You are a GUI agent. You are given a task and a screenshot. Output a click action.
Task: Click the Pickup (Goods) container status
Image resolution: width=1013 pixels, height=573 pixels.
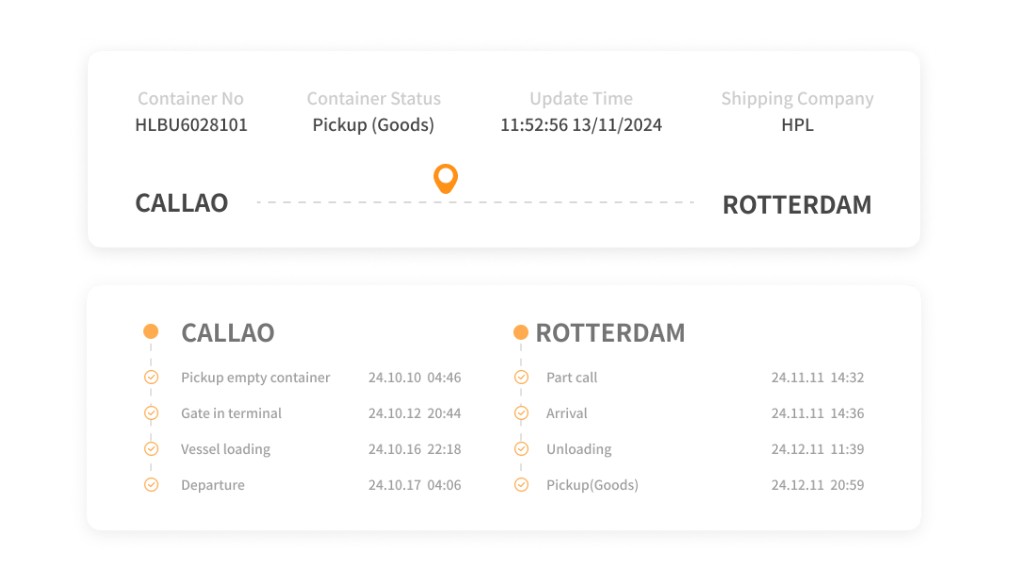[373, 125]
